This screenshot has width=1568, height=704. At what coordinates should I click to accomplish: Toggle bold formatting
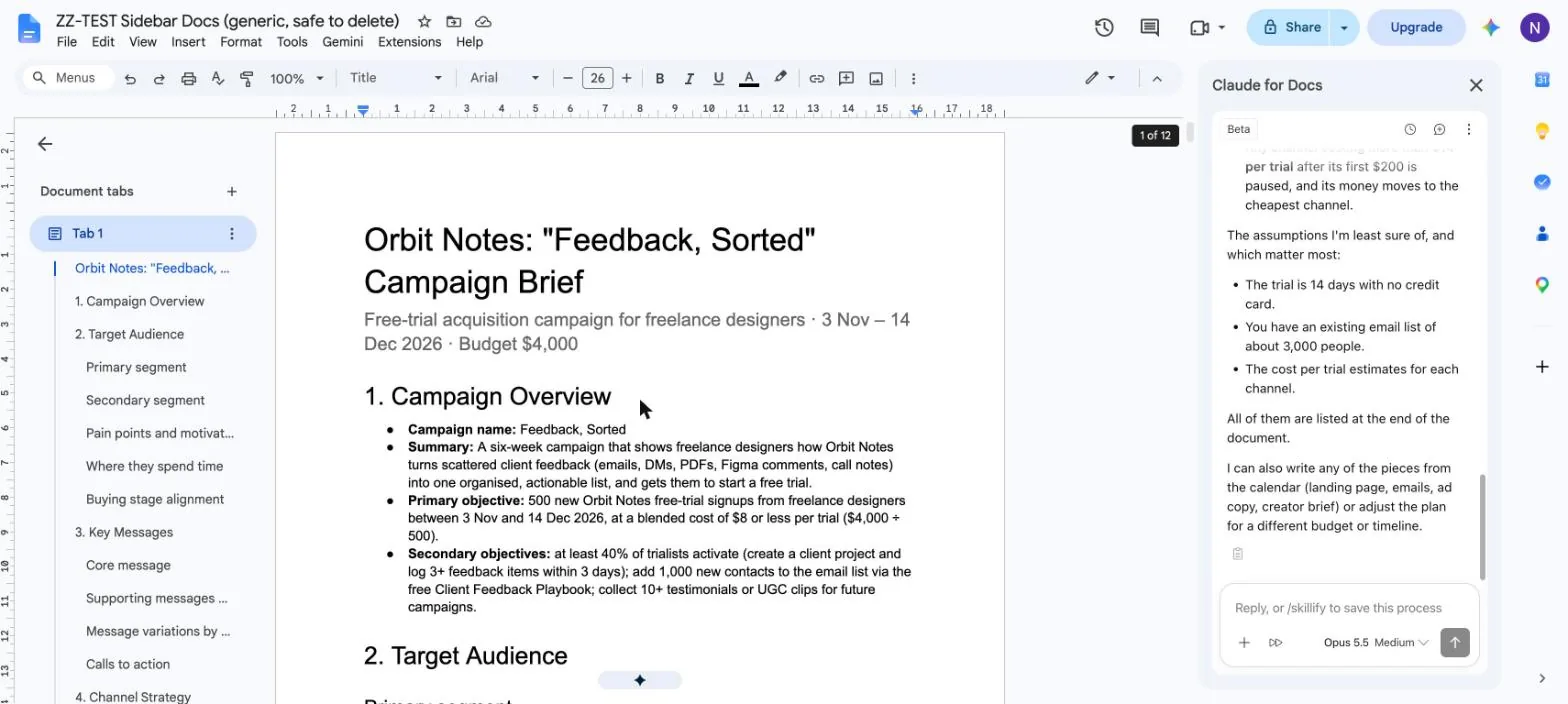point(659,78)
